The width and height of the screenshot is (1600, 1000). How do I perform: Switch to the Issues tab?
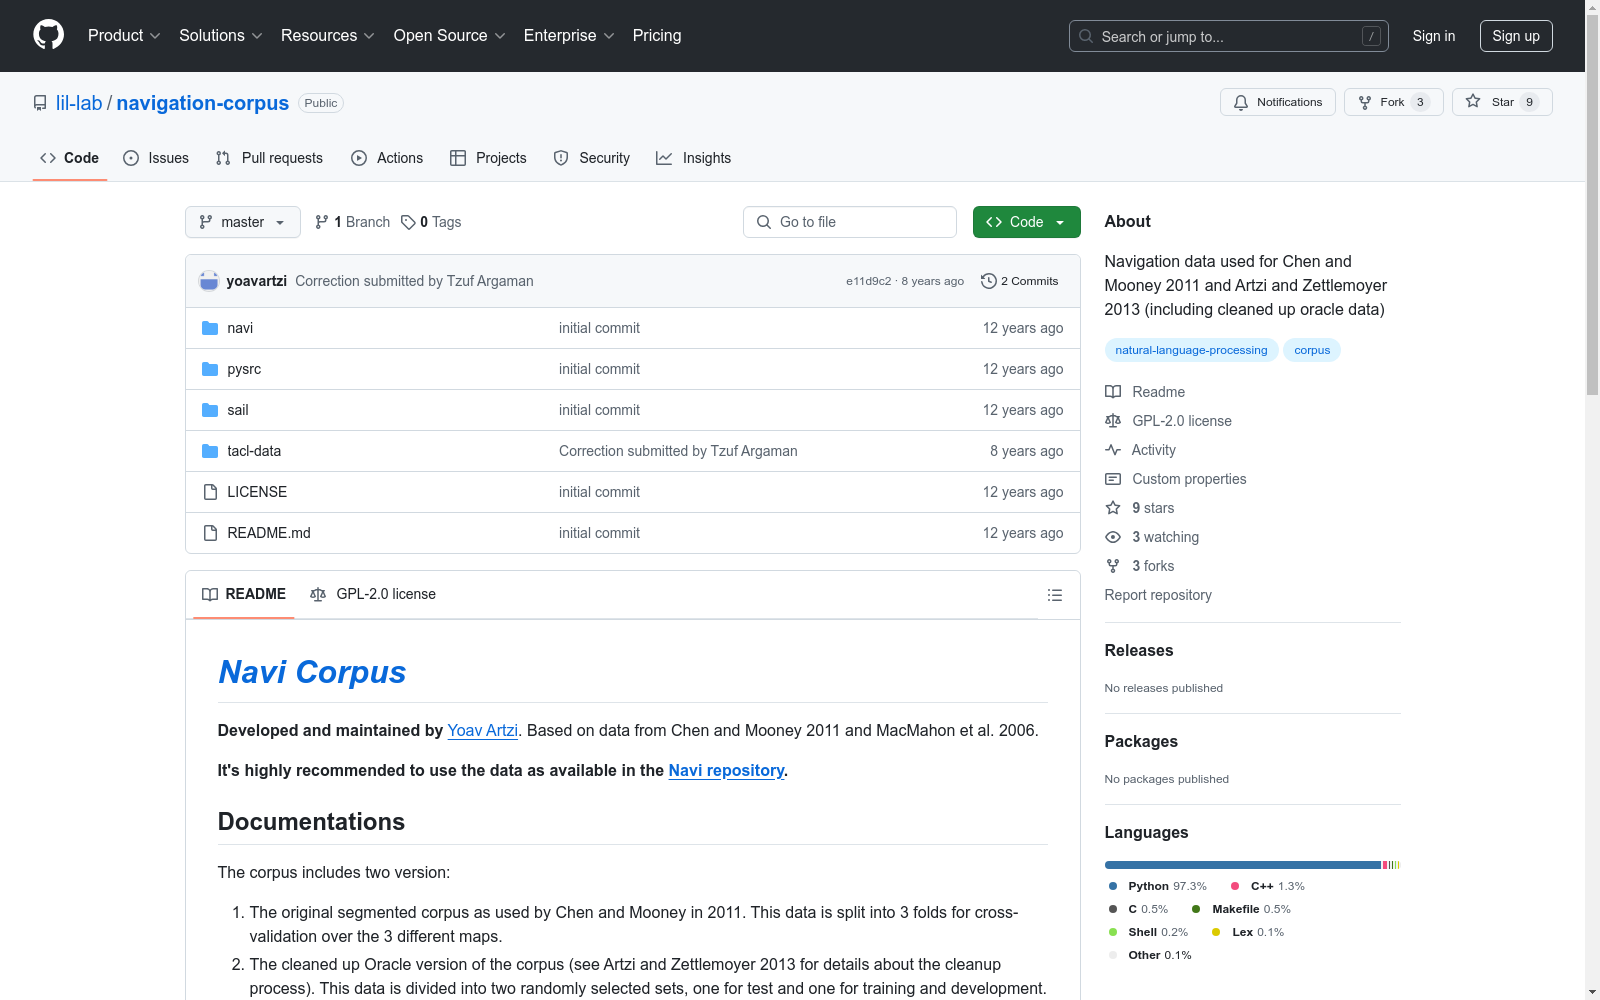point(156,158)
